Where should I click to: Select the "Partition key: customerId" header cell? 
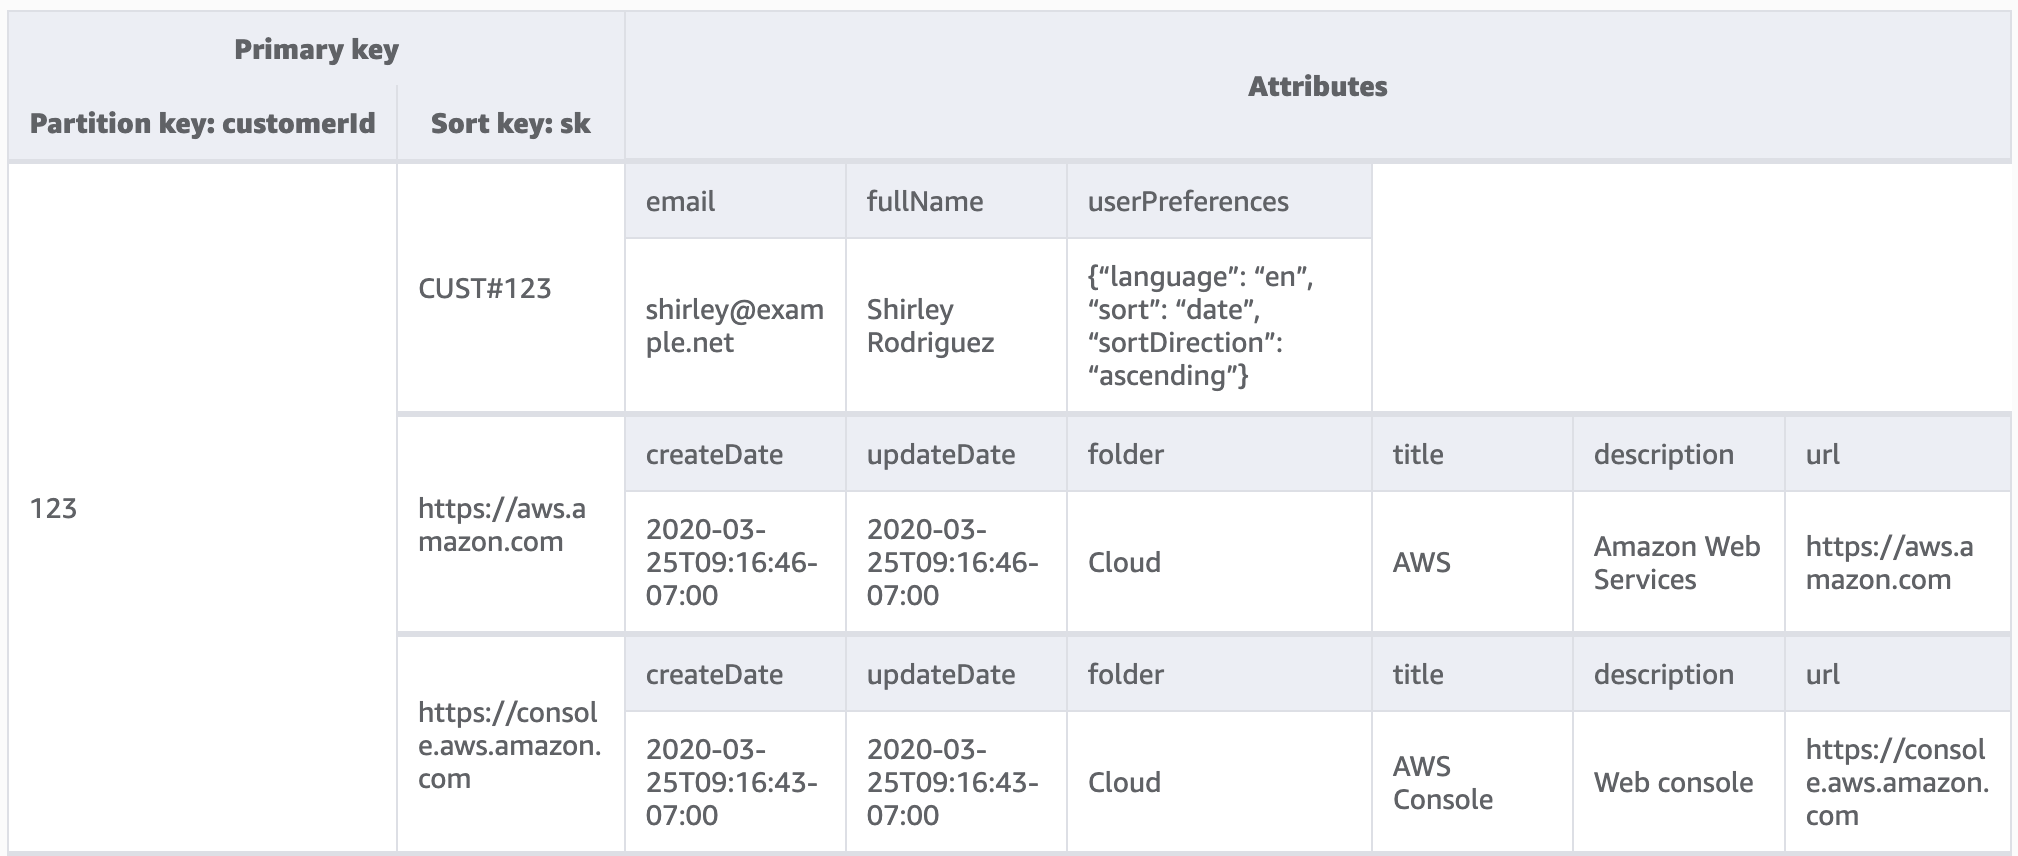(203, 123)
